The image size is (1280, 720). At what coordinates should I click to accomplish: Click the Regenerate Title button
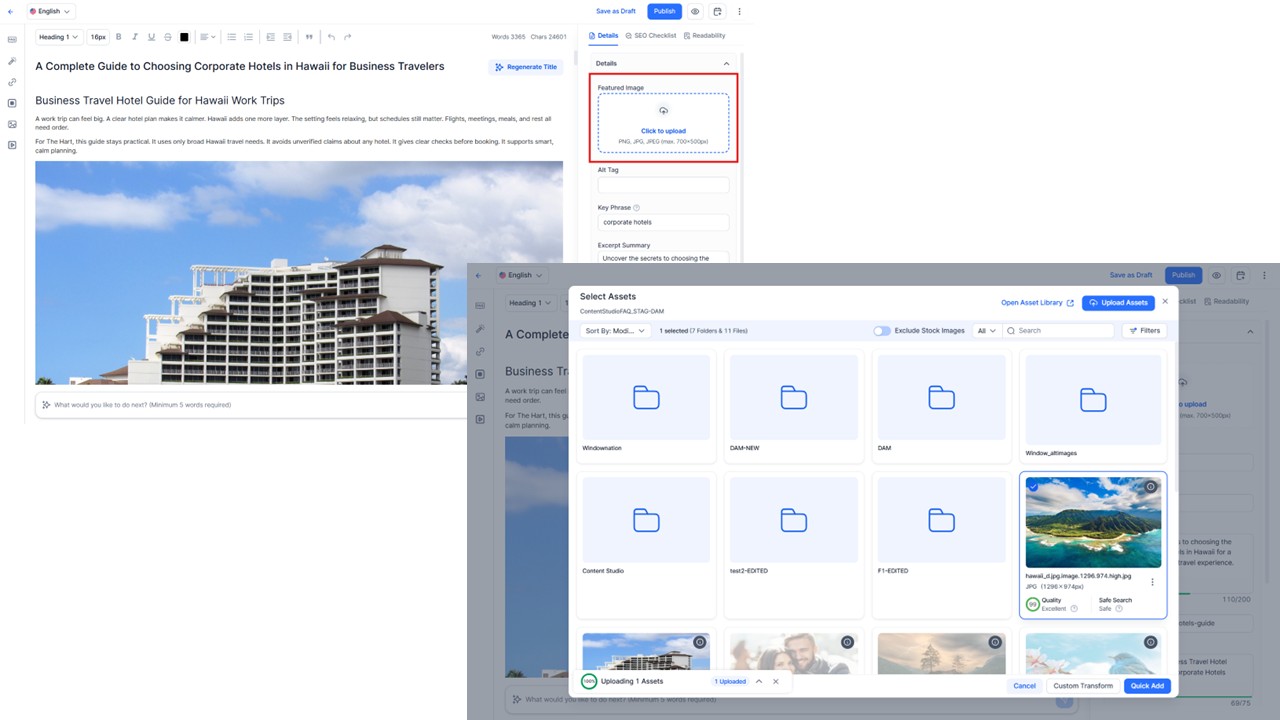[x=526, y=67]
